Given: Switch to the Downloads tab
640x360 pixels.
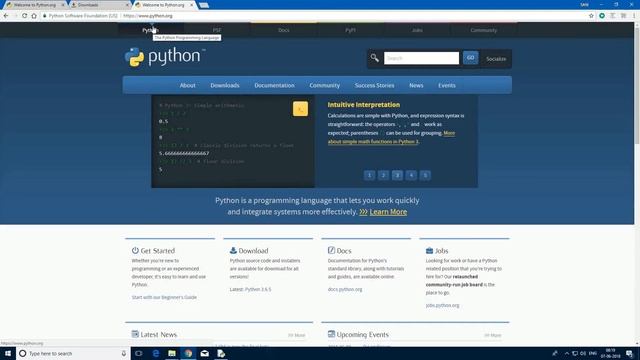Looking at the screenshot, I should point(100,5).
